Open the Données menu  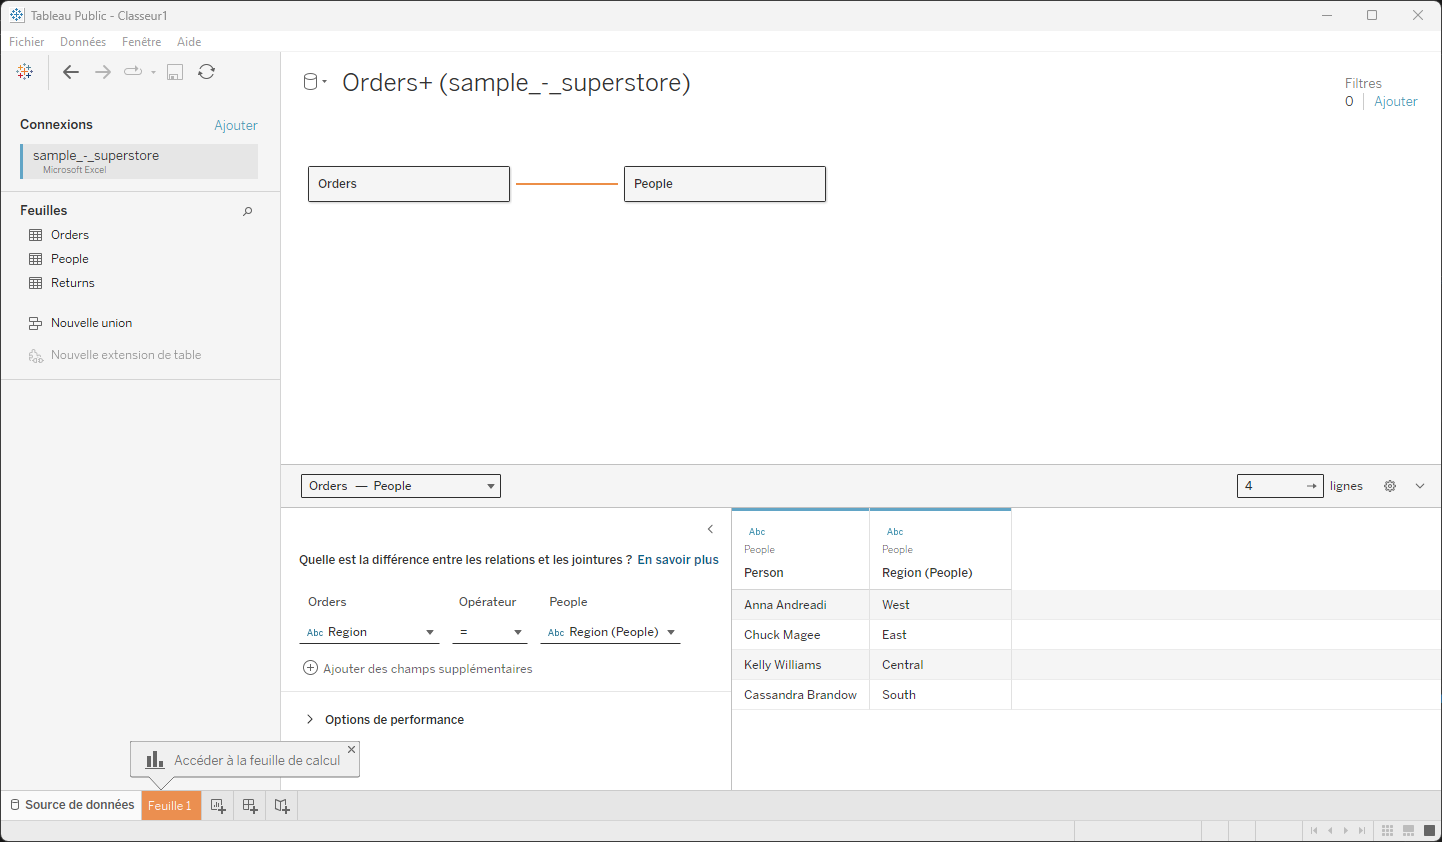[x=83, y=42]
